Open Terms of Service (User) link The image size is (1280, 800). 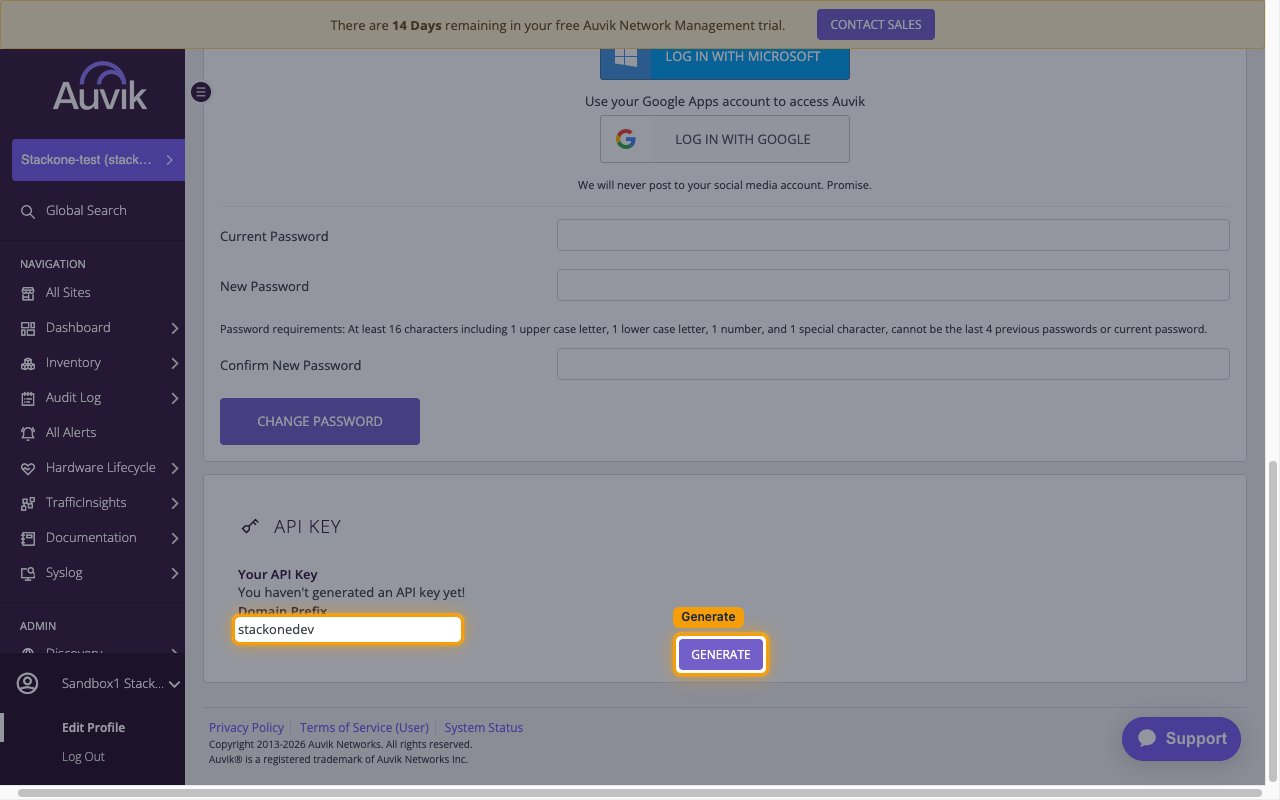pyautogui.click(x=364, y=727)
